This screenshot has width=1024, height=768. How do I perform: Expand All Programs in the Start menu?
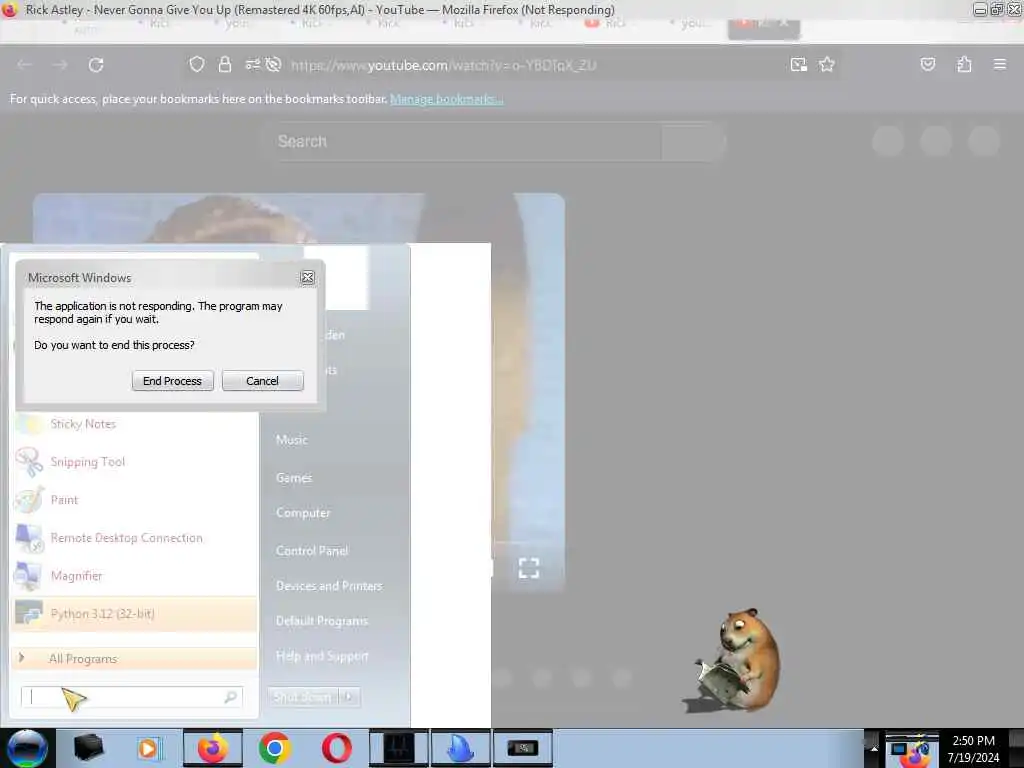point(135,658)
